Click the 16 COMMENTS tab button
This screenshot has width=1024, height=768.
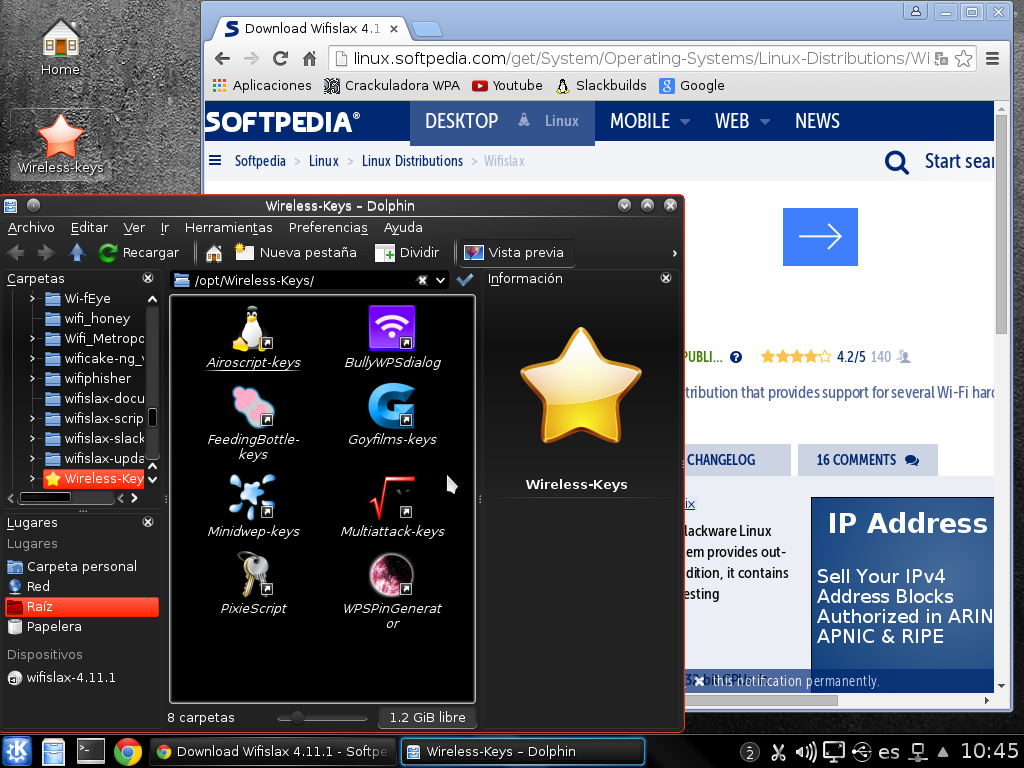point(867,460)
